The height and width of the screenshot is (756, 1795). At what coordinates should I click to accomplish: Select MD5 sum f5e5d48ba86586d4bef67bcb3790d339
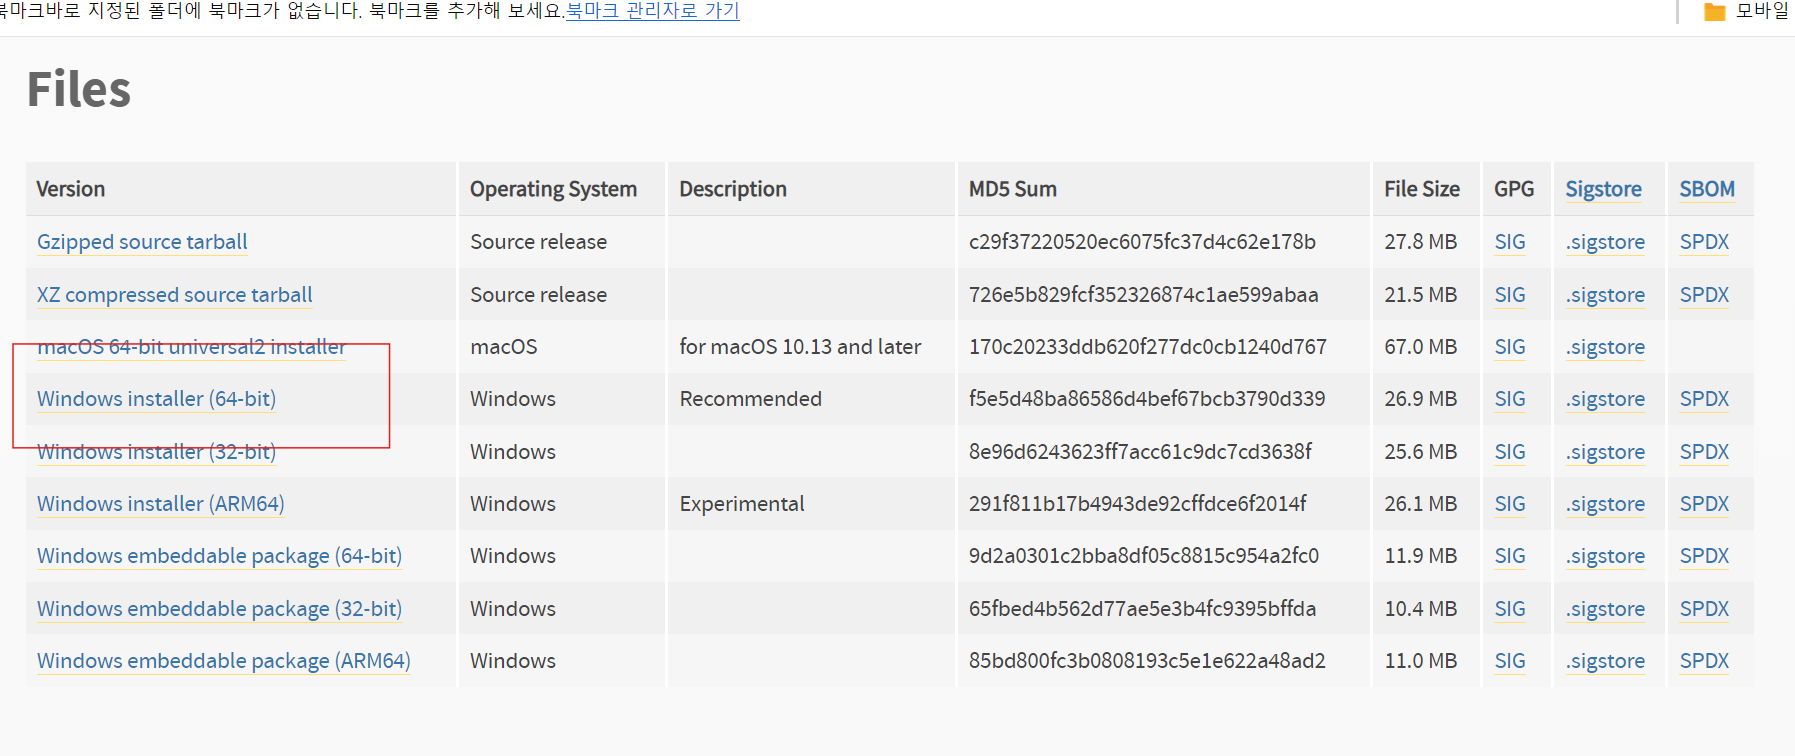pos(1147,399)
